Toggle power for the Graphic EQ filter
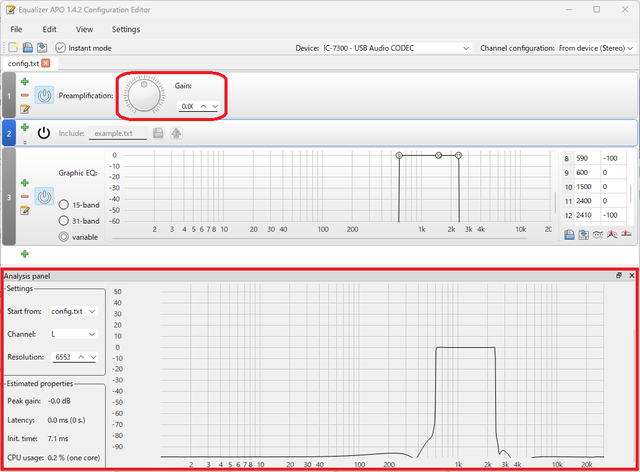The width and height of the screenshot is (640, 472). pos(44,197)
